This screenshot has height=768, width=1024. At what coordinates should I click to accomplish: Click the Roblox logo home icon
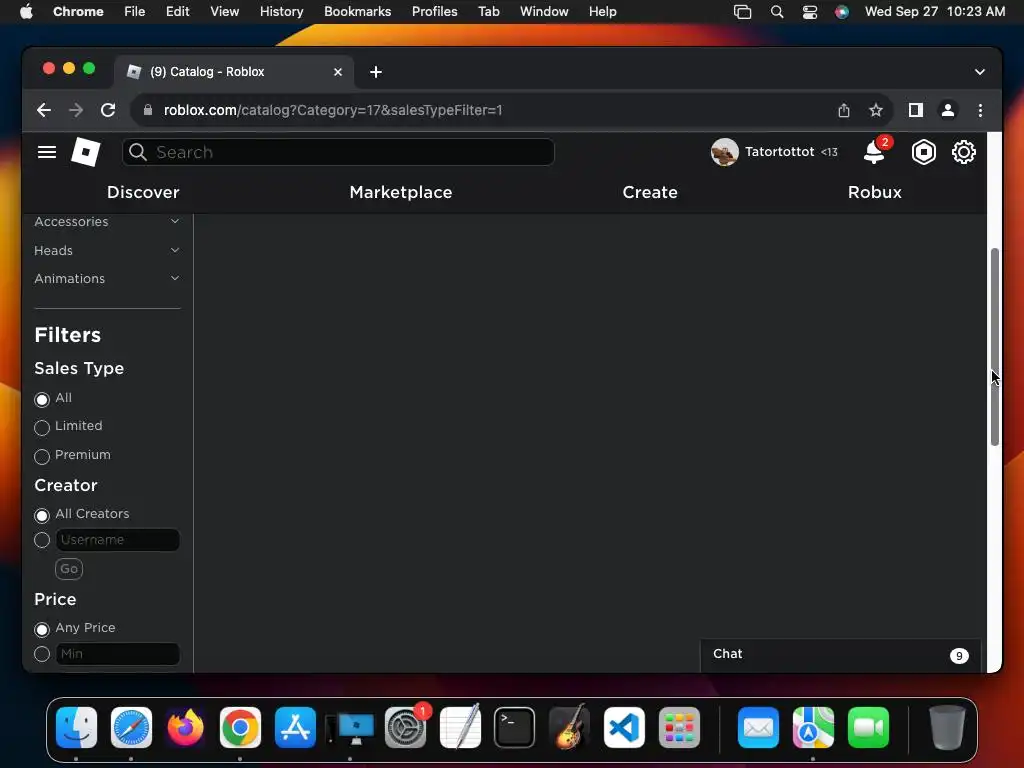click(86, 152)
